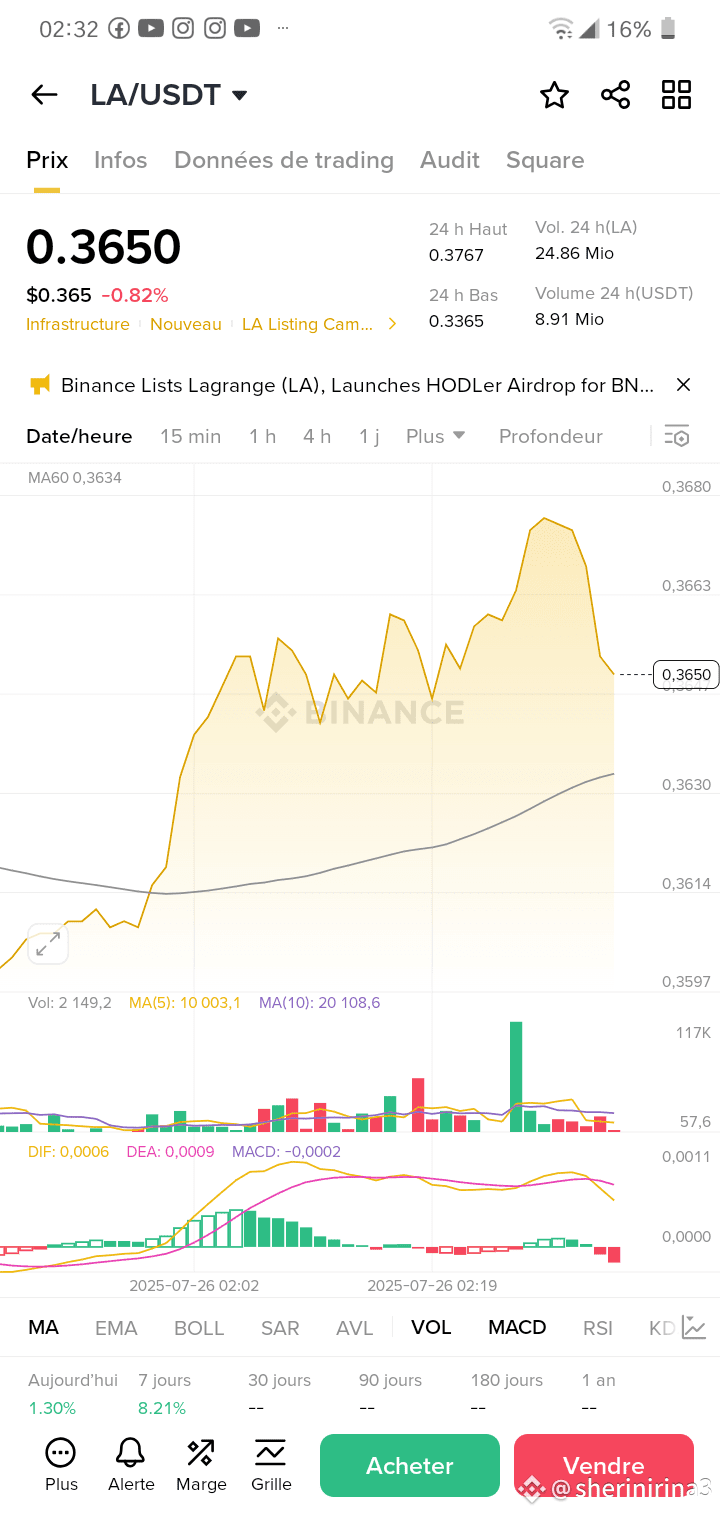Toggle the BOLL indicator
This screenshot has height=1515, width=720.
click(x=199, y=1328)
